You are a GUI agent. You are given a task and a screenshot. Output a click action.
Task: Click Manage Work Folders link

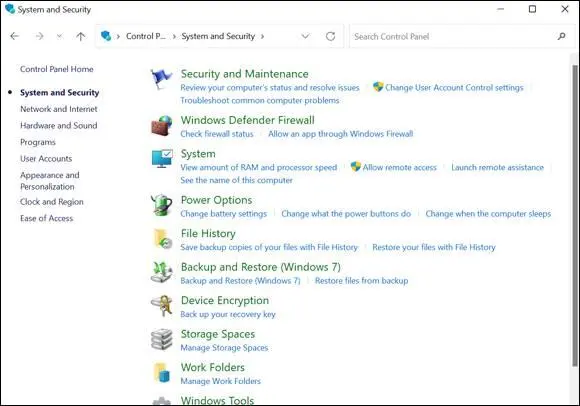tap(220, 381)
